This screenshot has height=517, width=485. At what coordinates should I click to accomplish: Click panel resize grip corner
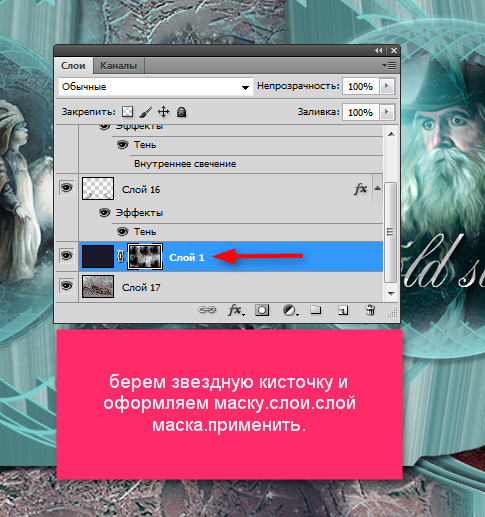tap(393, 313)
